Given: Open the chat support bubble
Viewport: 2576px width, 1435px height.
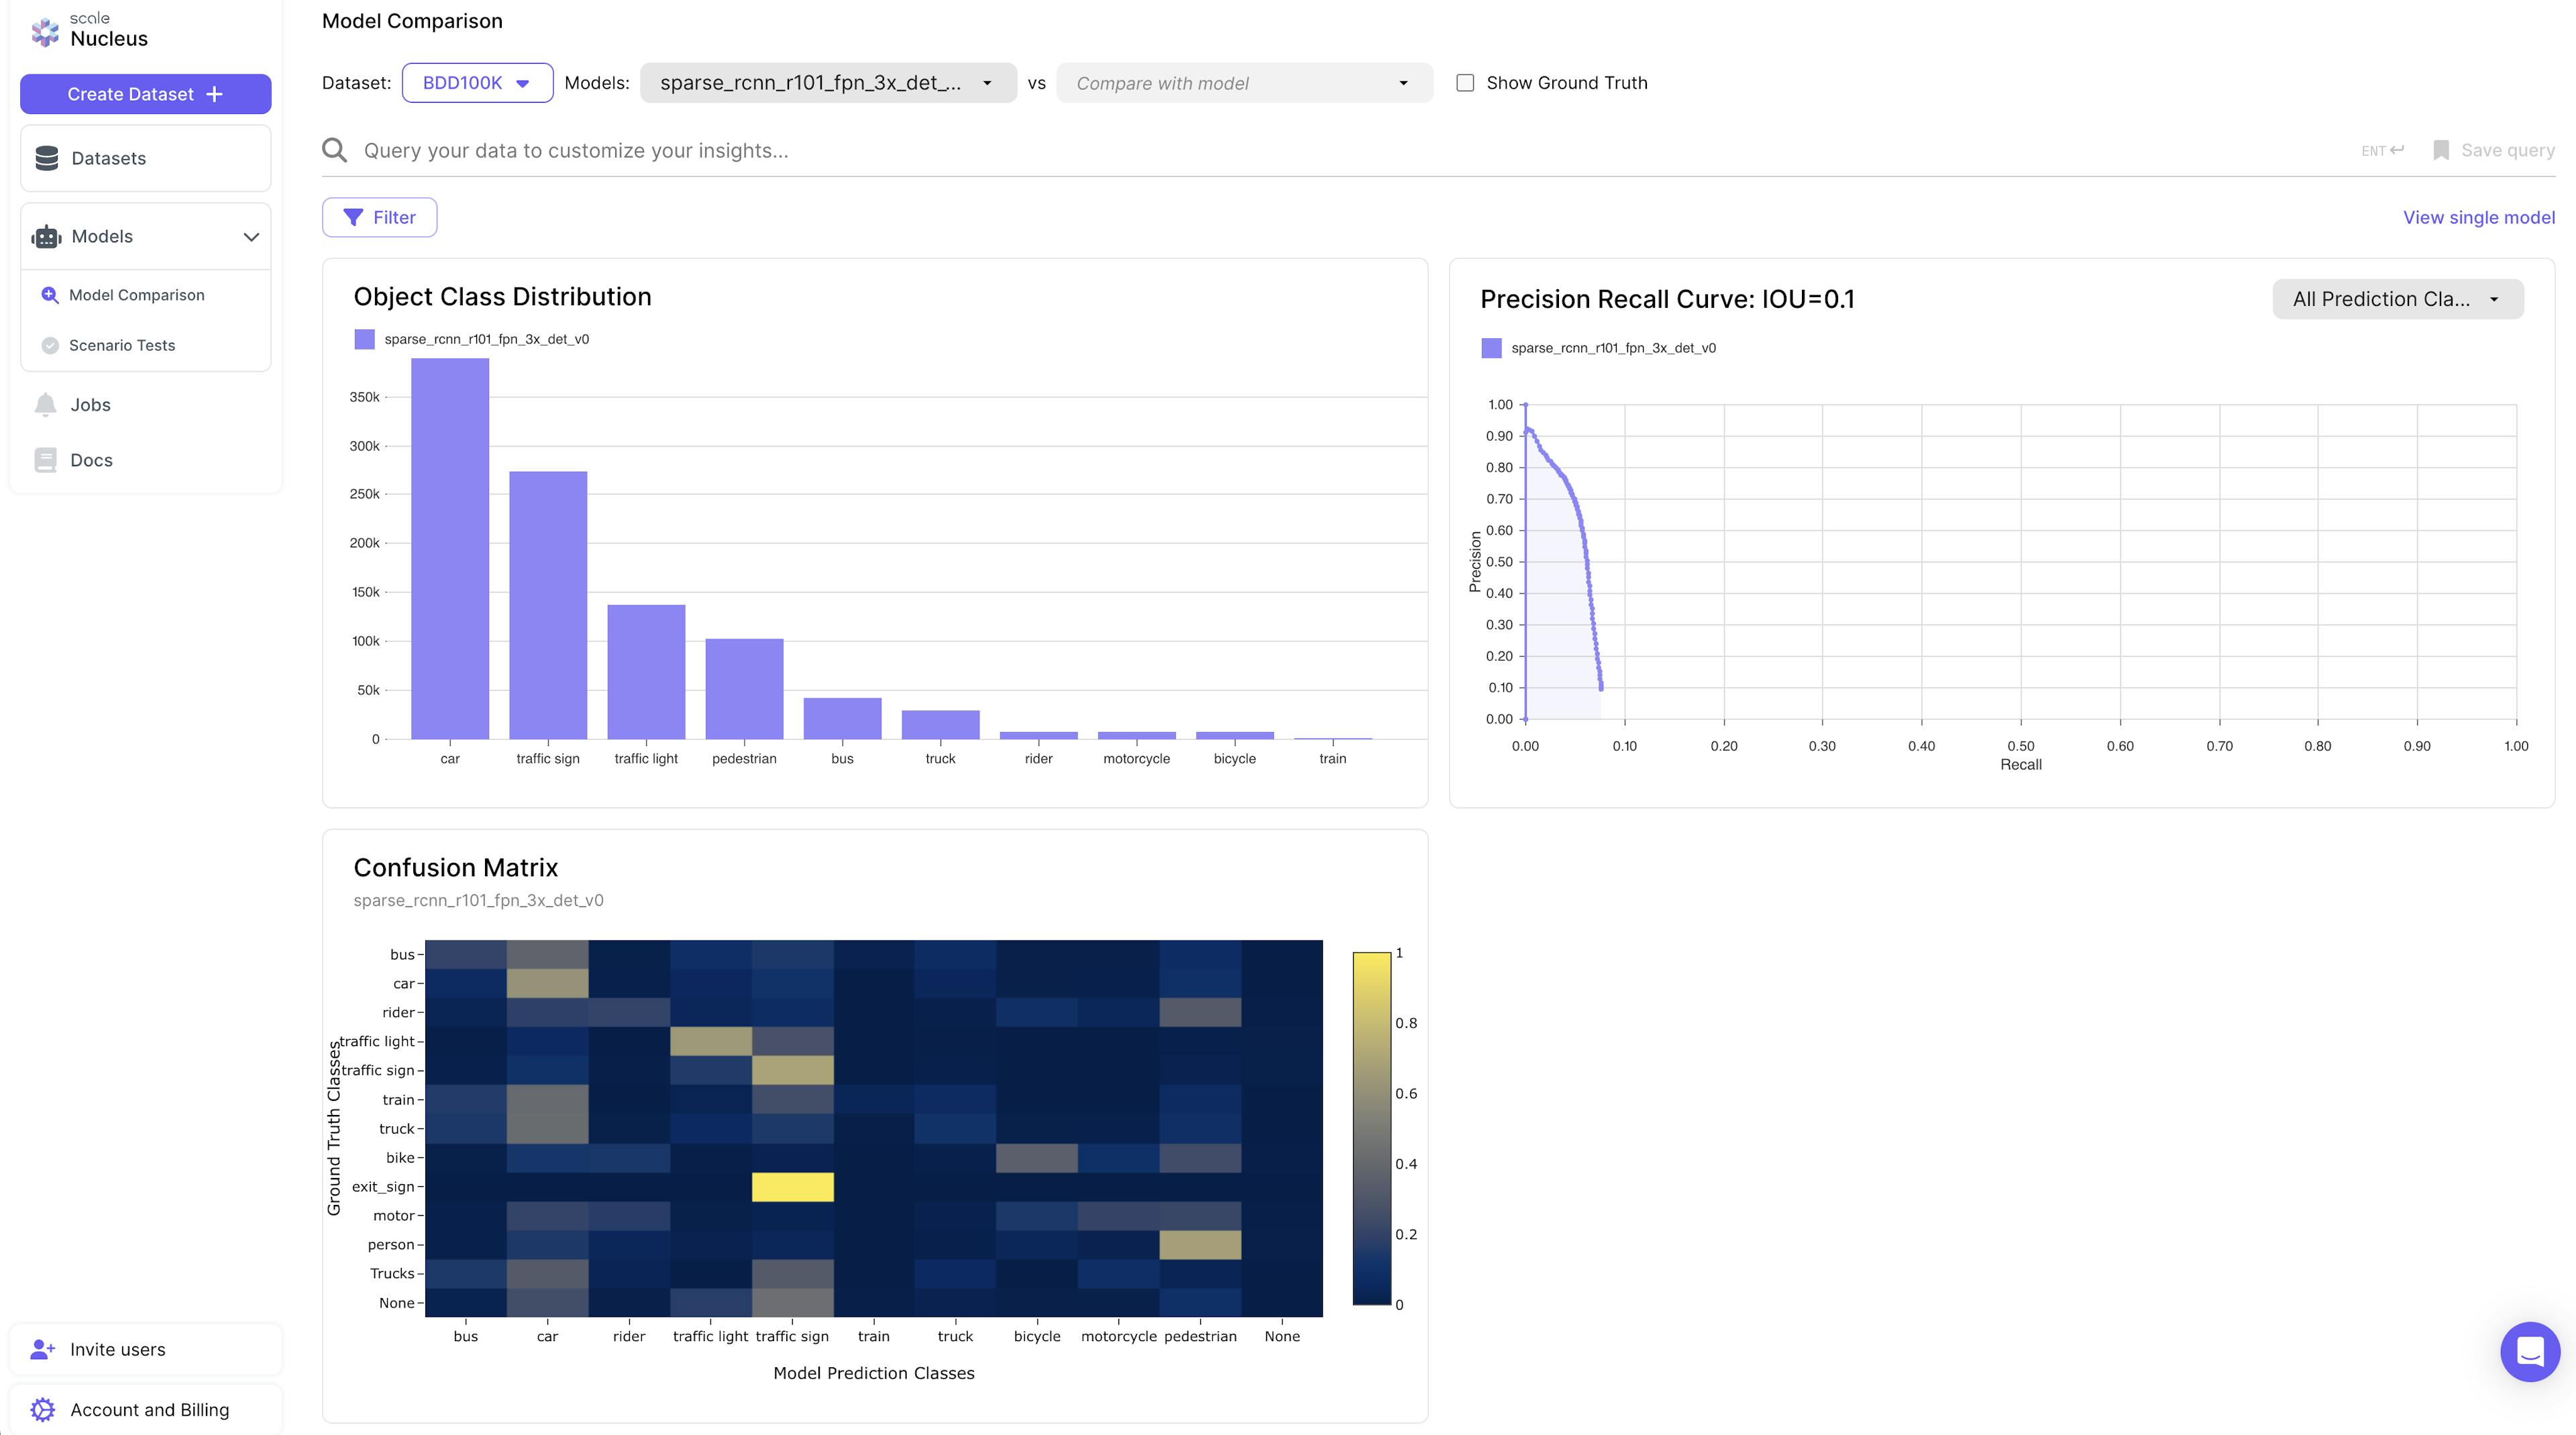Looking at the screenshot, I should coord(2529,1352).
